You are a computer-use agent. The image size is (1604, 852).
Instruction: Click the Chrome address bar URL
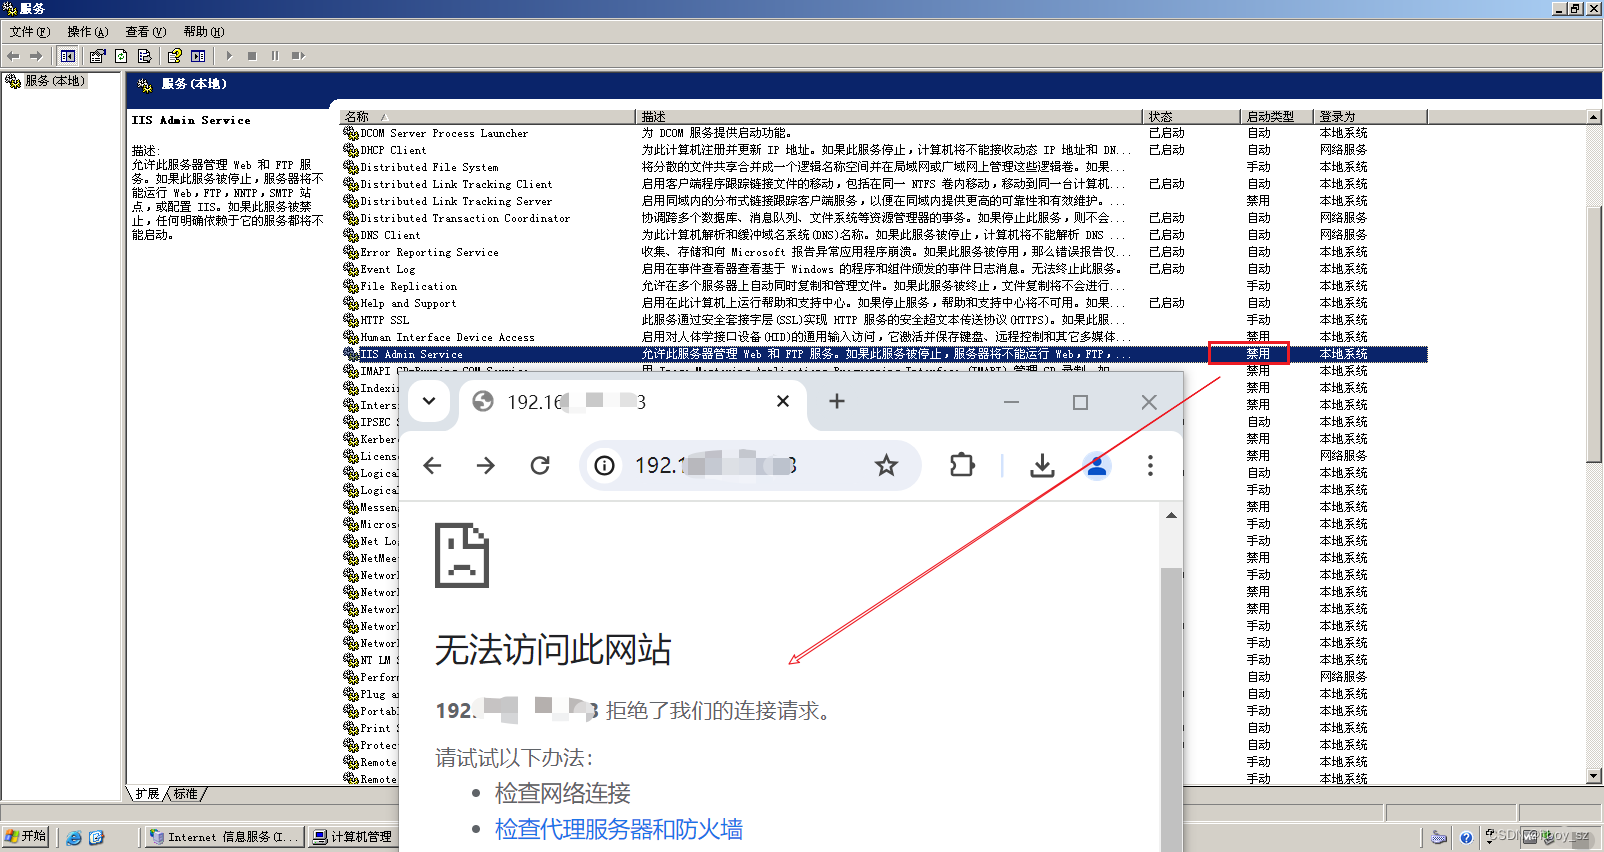(715, 465)
